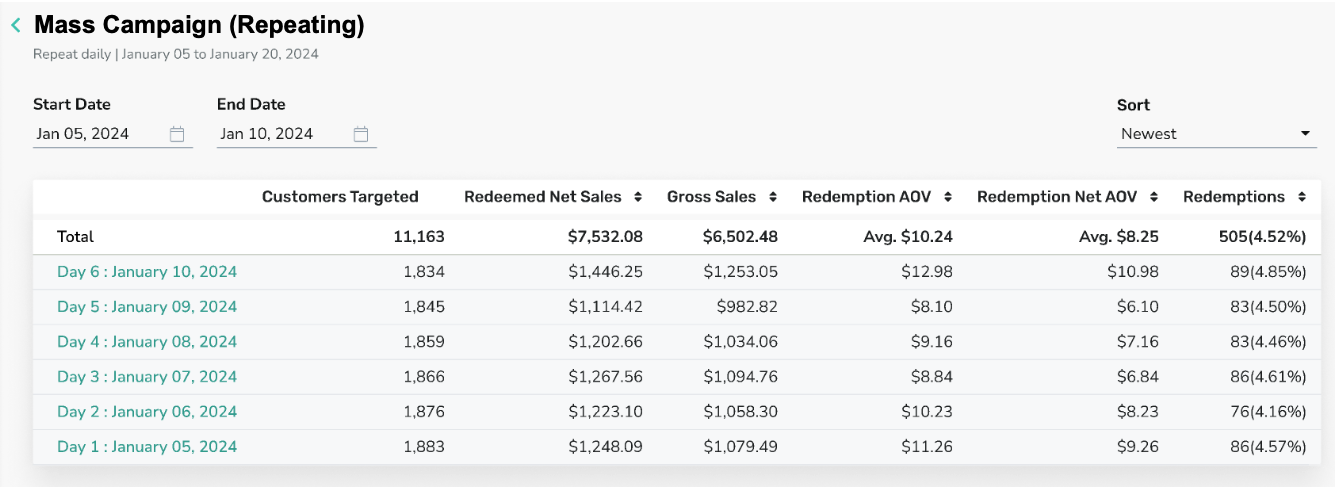Image resolution: width=1335 pixels, height=487 pixels.
Task: Open the Start Date calendar icon
Action: click(x=177, y=134)
